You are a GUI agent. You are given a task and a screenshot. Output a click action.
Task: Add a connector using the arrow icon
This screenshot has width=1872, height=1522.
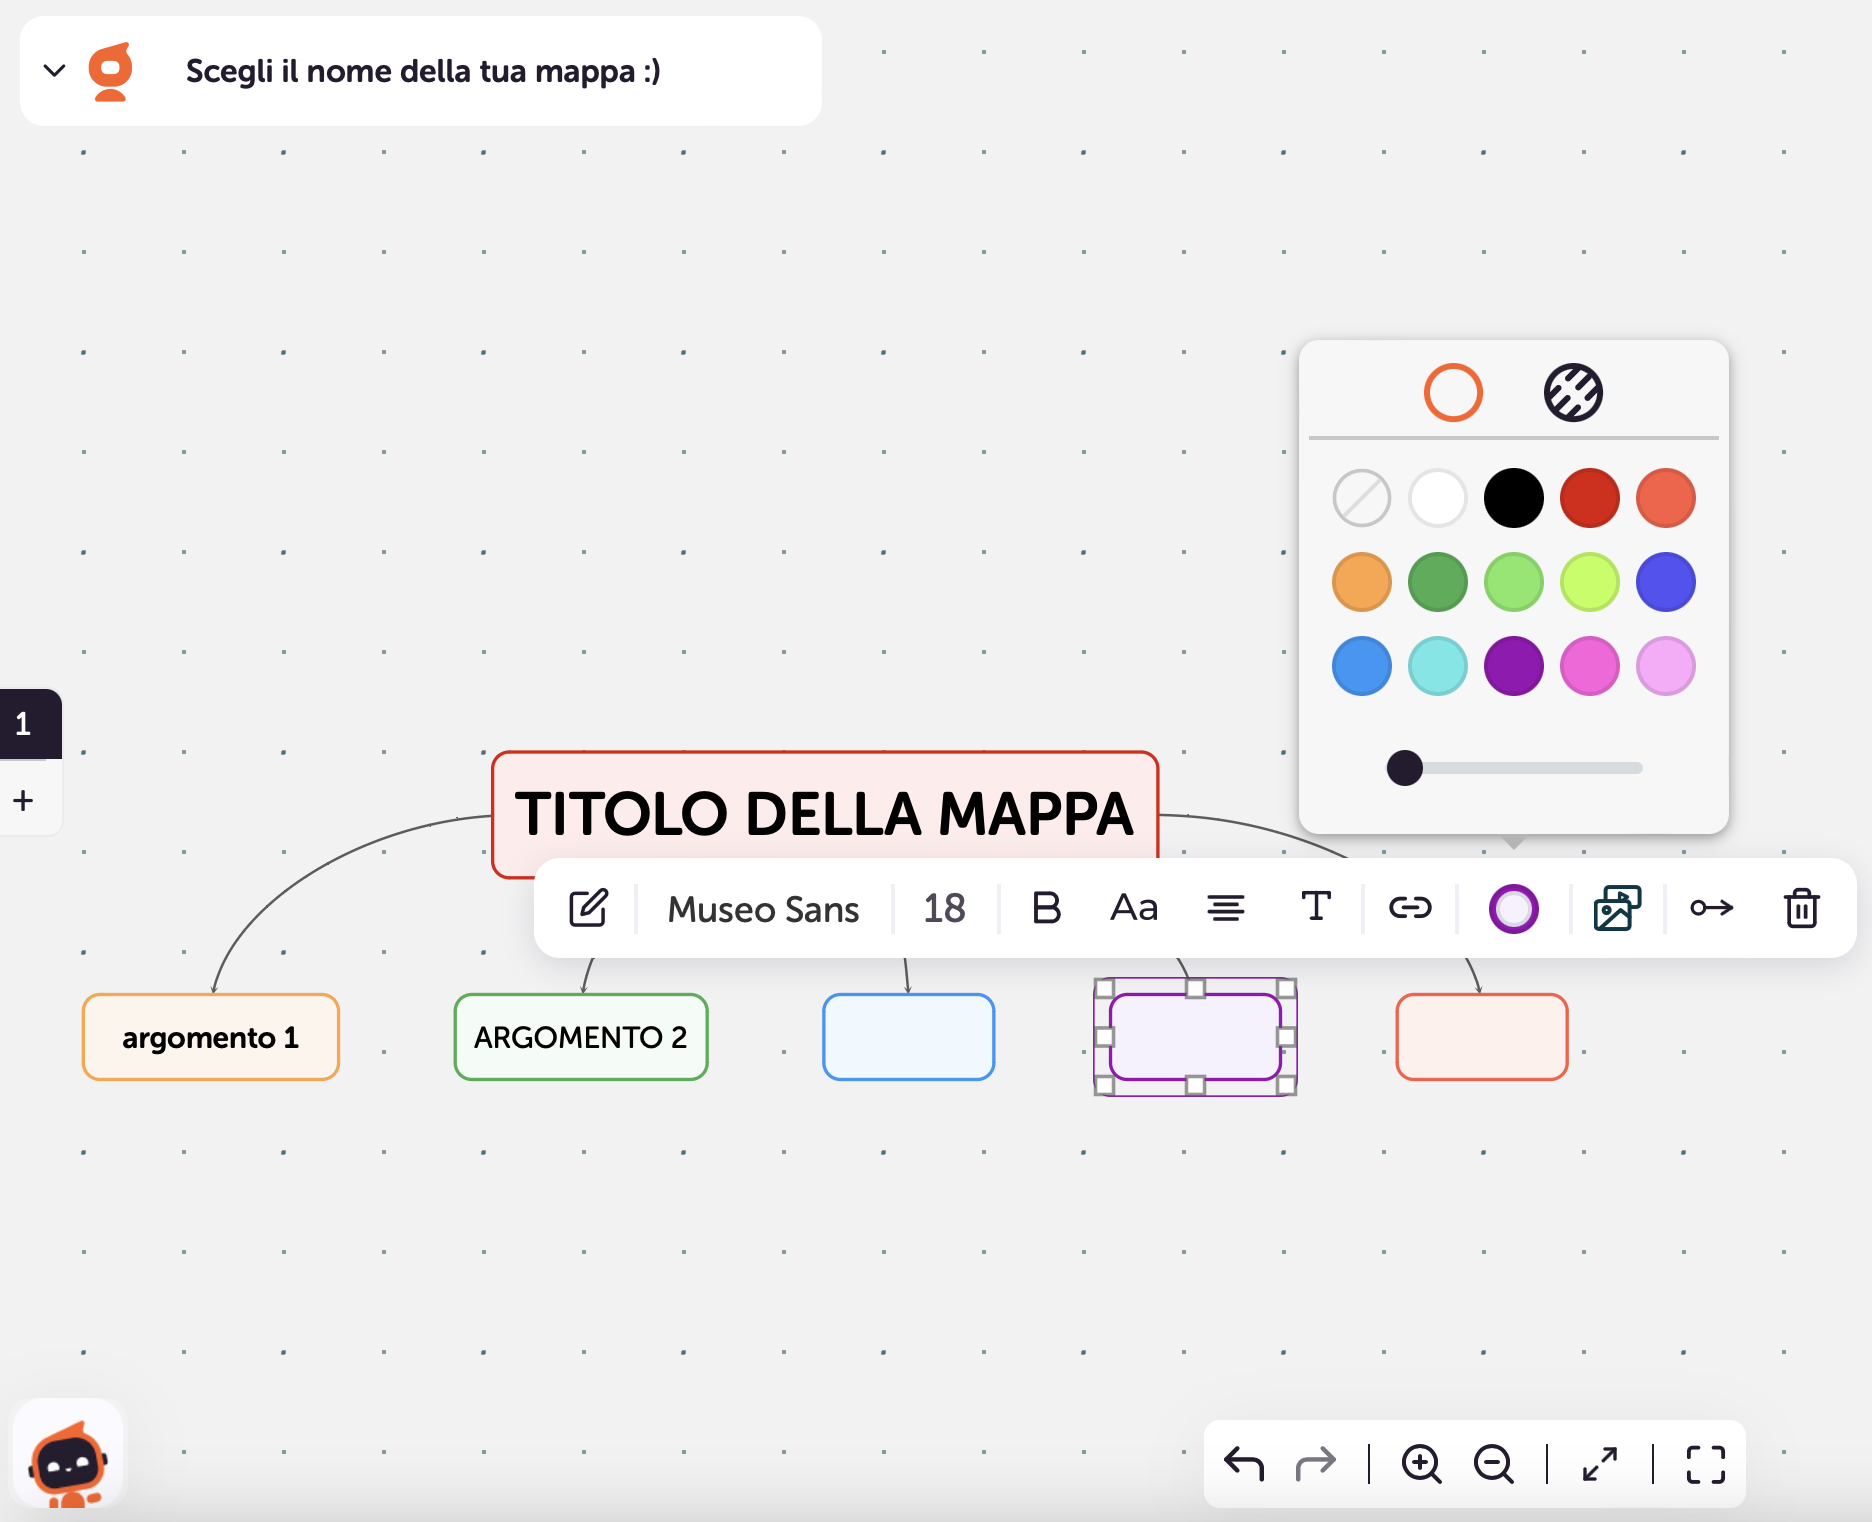click(1712, 908)
